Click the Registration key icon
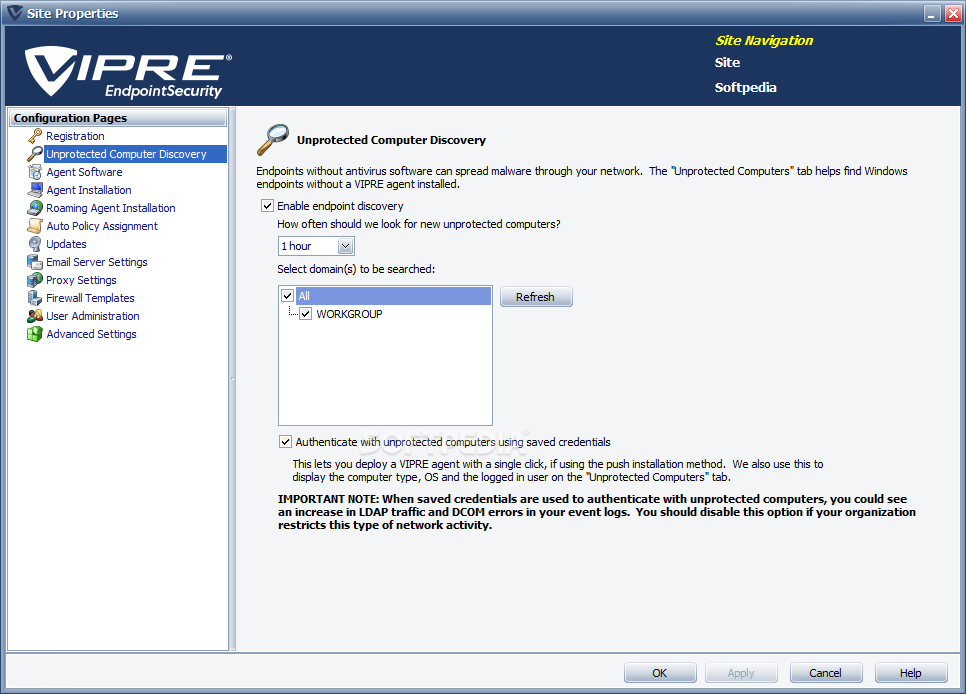Viewport: 966px width, 694px height. (x=35, y=136)
